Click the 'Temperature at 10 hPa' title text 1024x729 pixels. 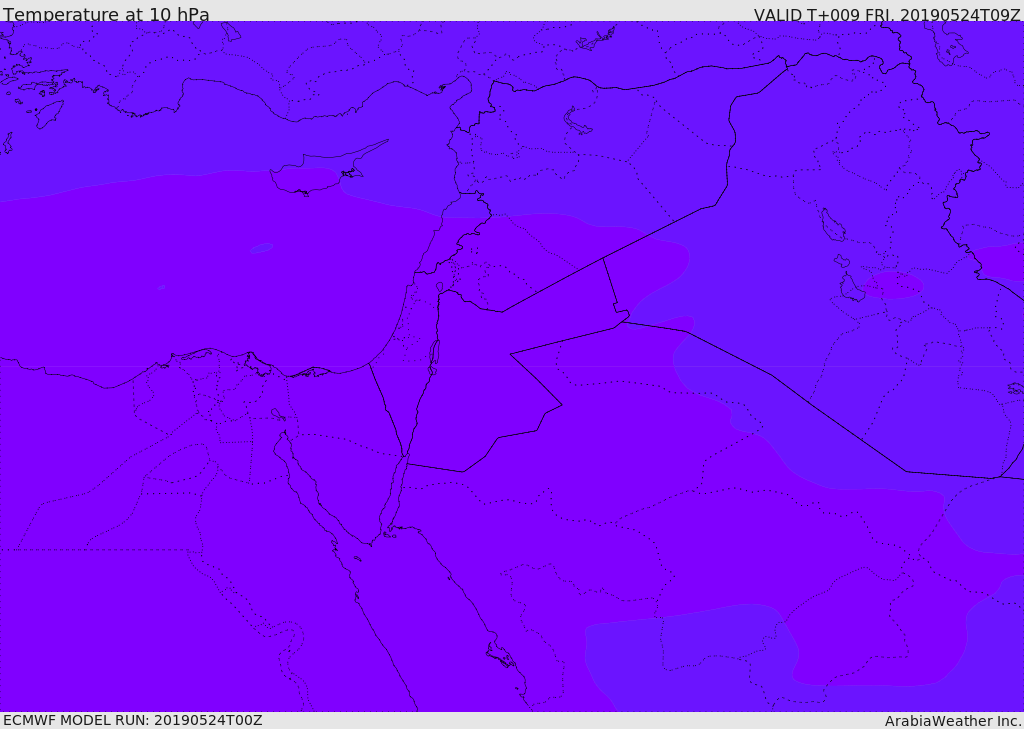coord(106,14)
